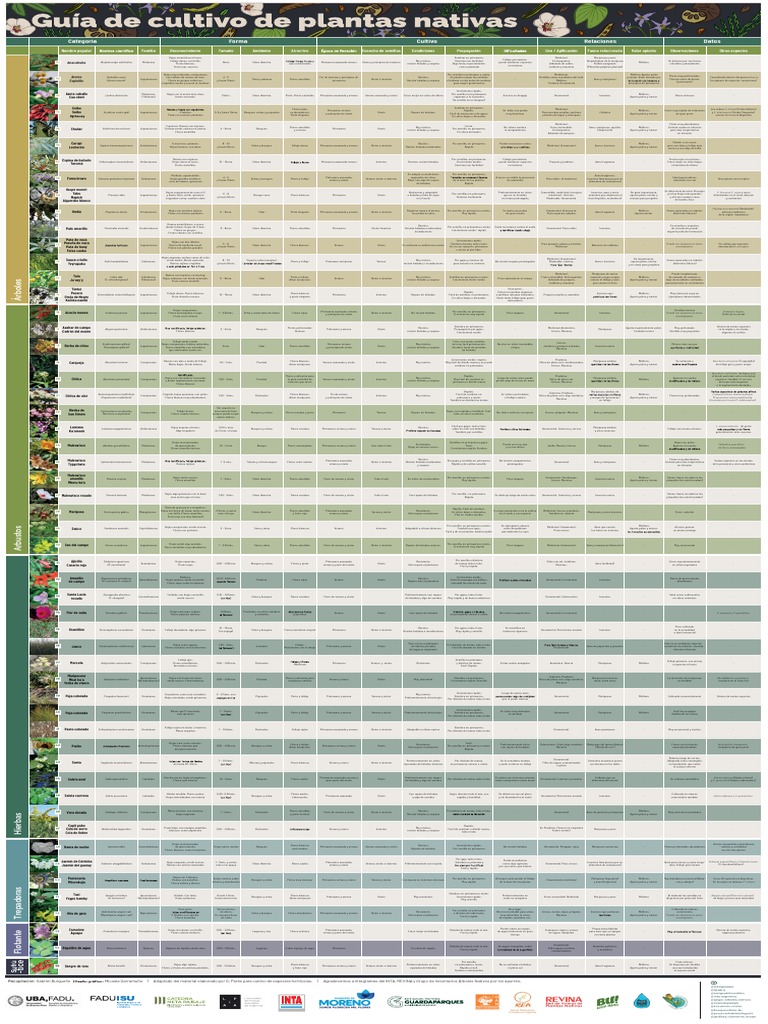This screenshot has height=1024, width=768.
Task: Select the Salvia rastrera name cell
Action: 76,795
